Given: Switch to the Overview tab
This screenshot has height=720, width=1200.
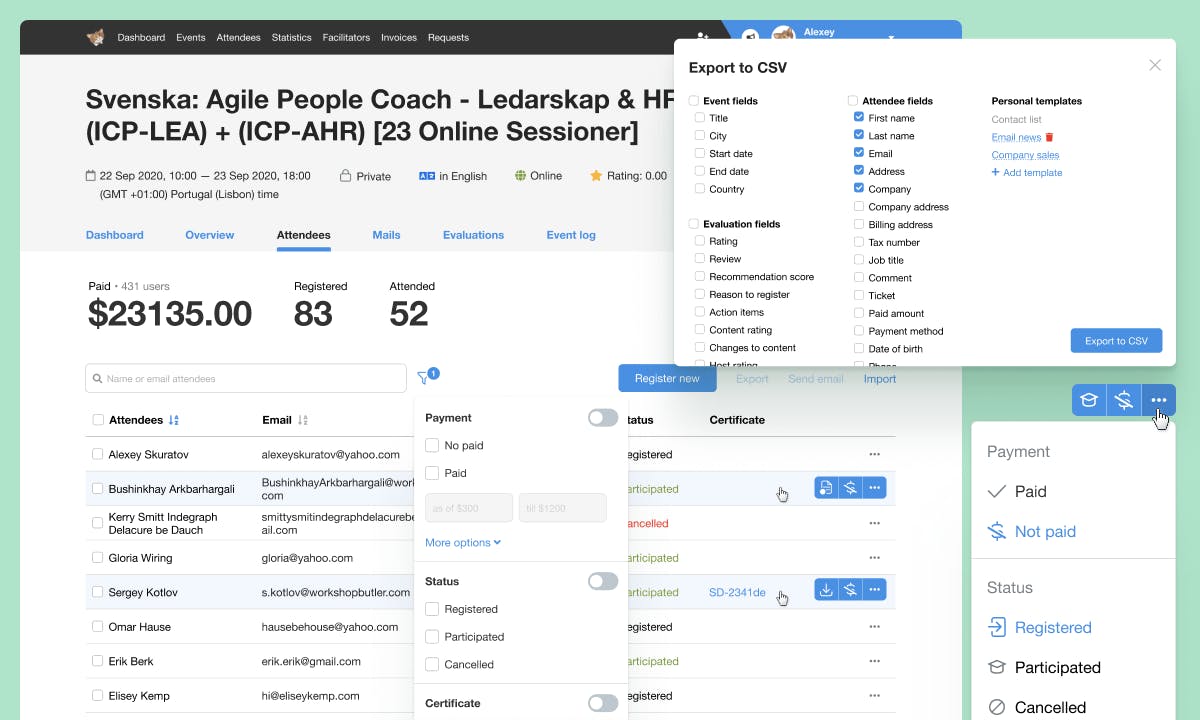Looking at the screenshot, I should pyautogui.click(x=210, y=235).
